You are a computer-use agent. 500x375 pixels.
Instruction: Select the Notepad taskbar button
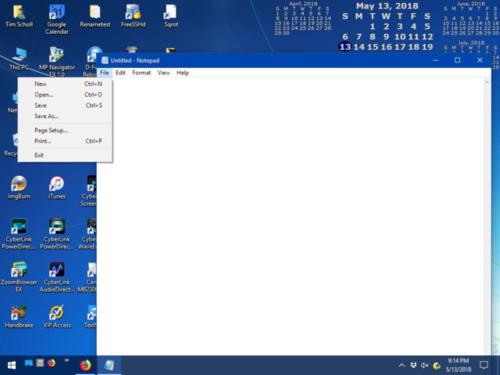click(x=109, y=365)
